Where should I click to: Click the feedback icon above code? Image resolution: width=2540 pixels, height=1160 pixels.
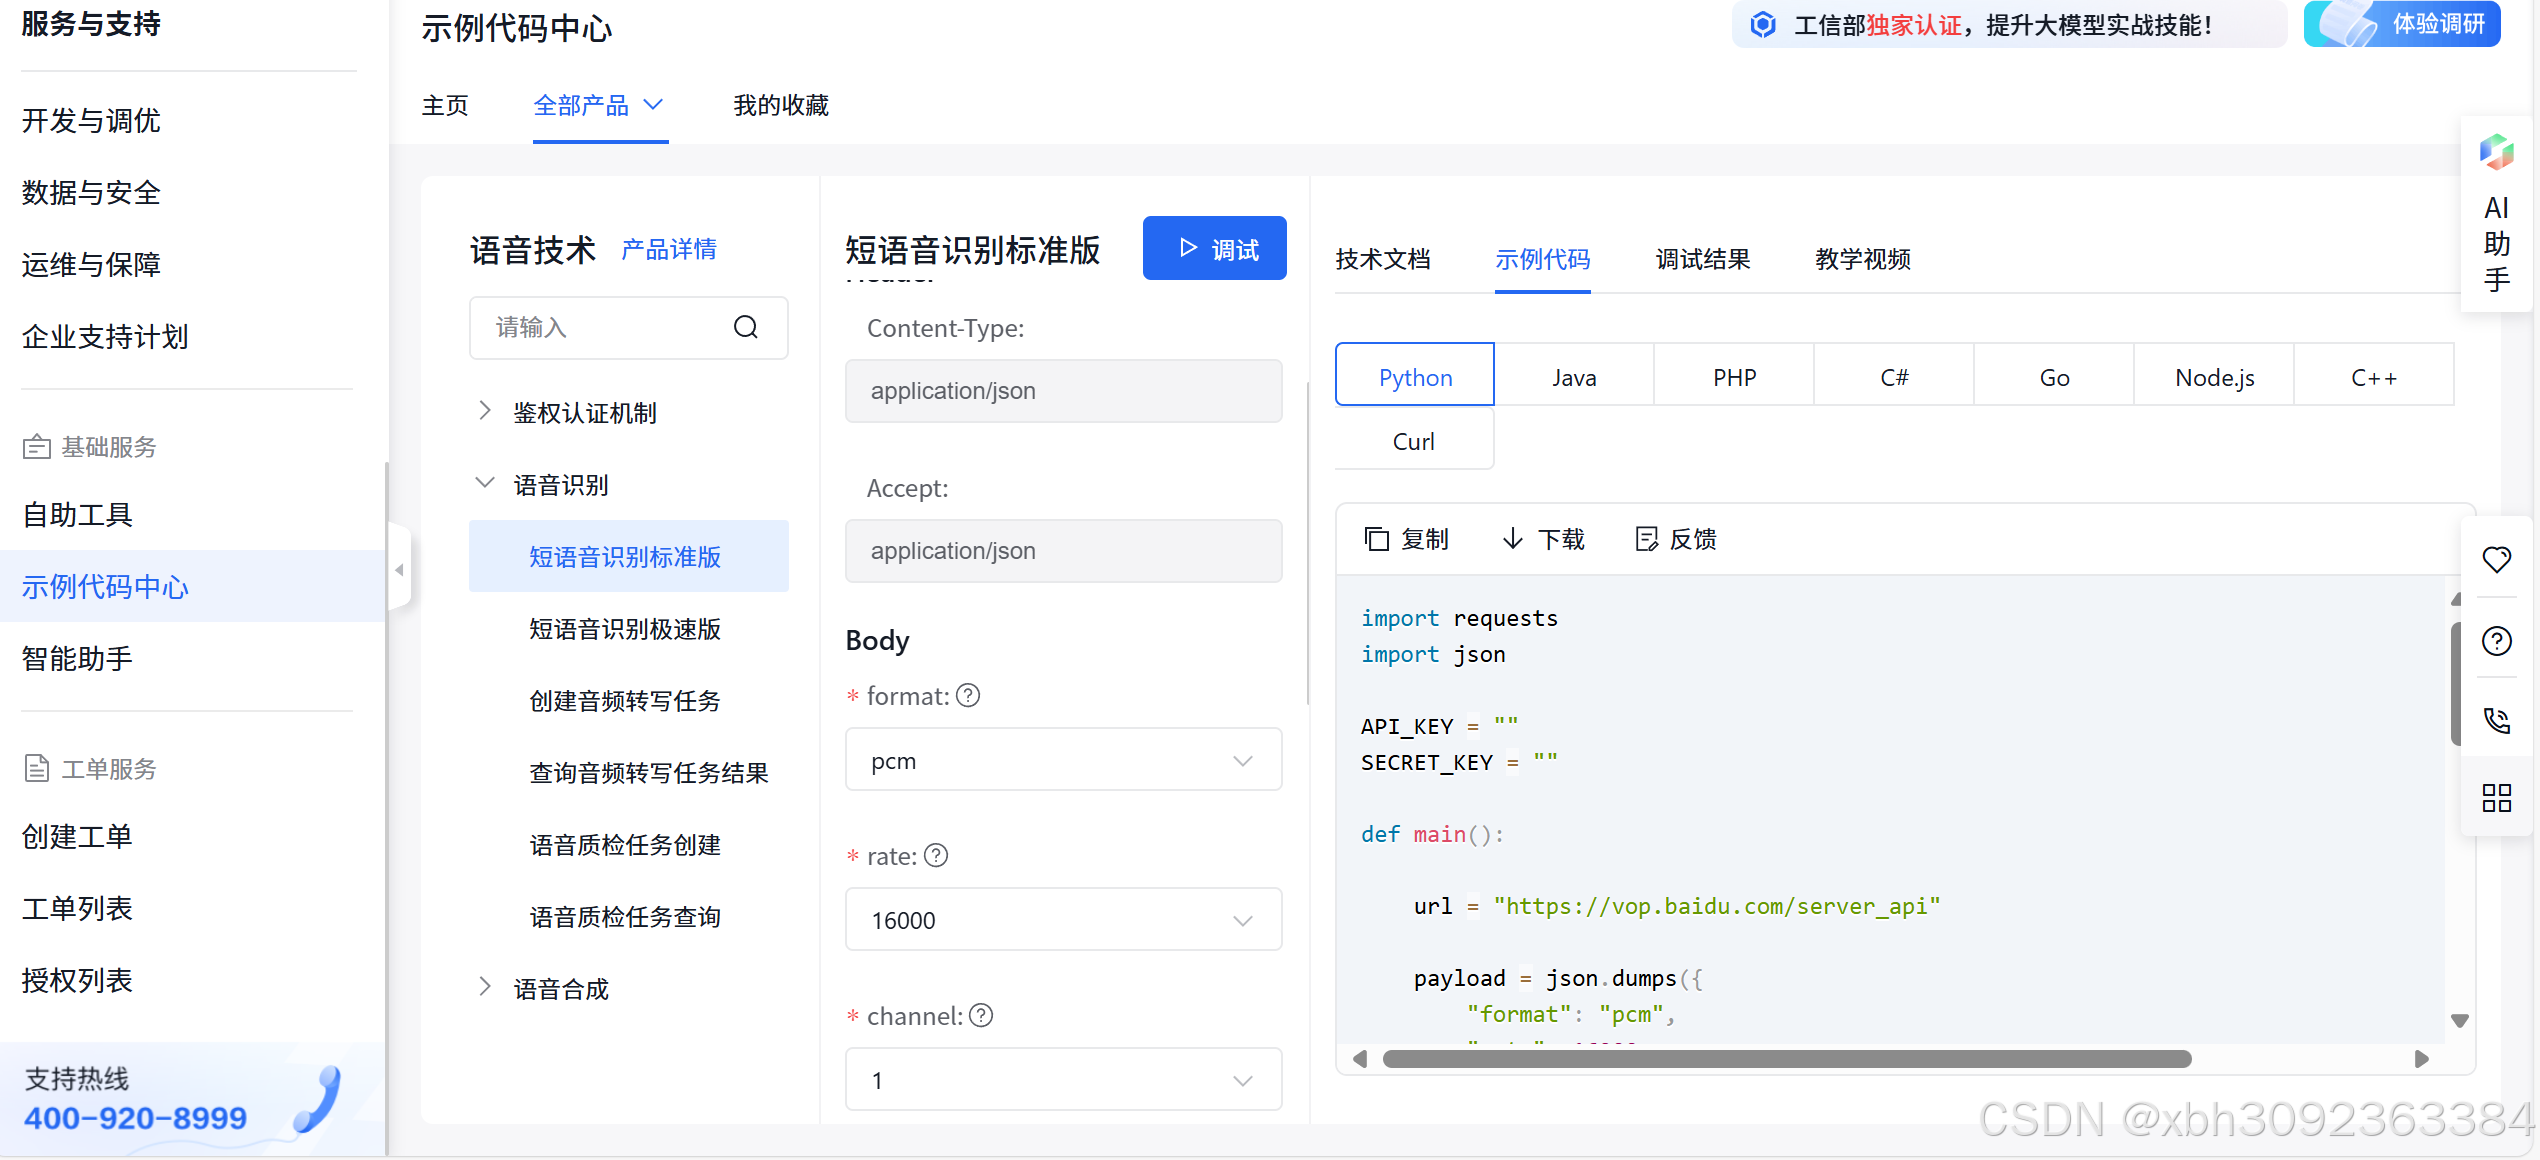pyautogui.click(x=1646, y=540)
